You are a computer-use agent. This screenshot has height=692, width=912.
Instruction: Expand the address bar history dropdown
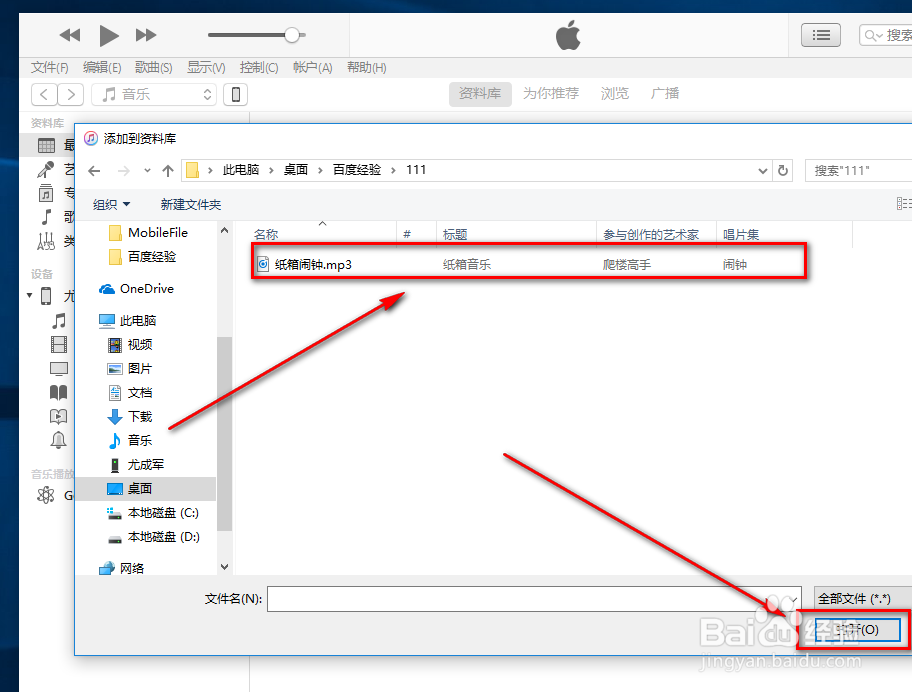tap(763, 170)
